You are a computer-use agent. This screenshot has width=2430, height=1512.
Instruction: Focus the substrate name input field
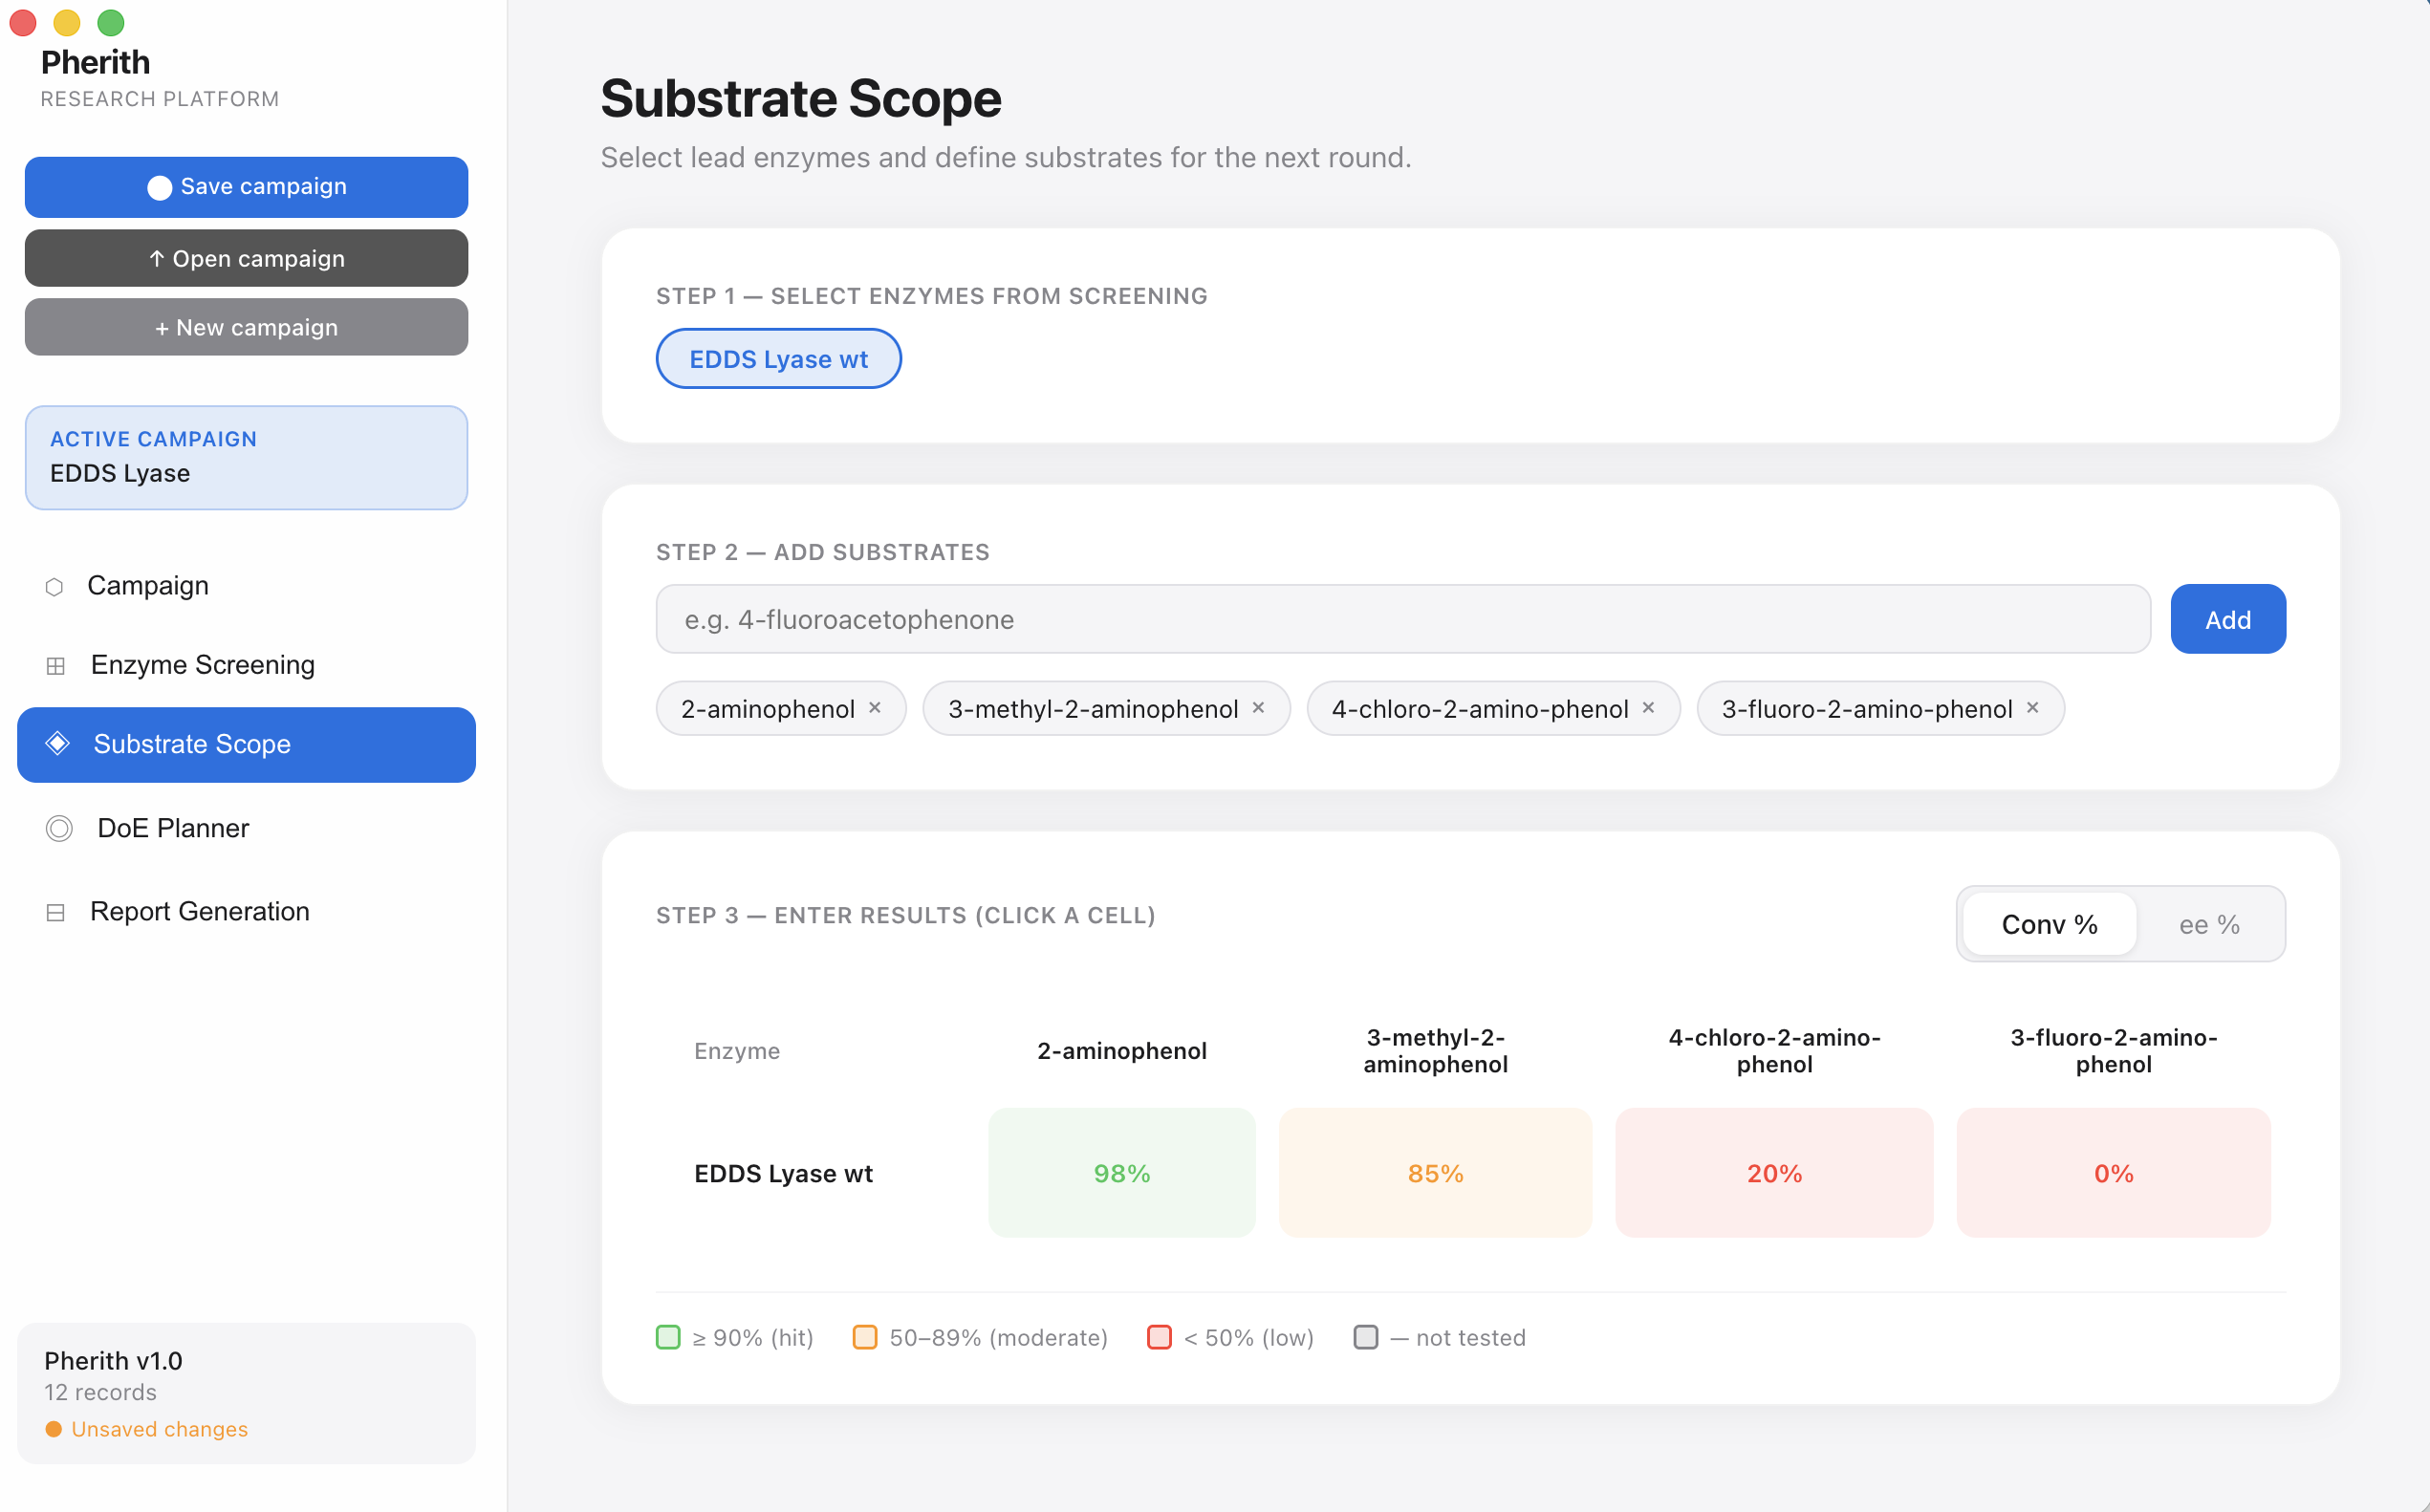(1403, 619)
